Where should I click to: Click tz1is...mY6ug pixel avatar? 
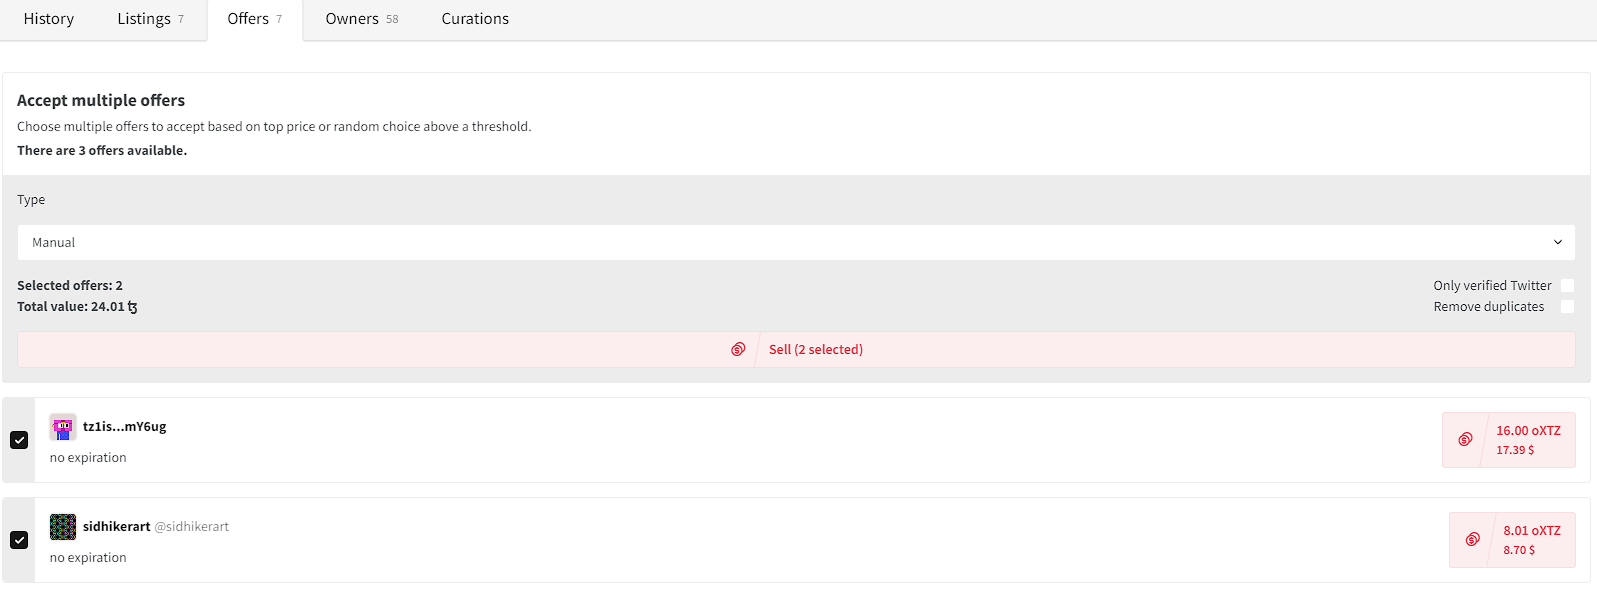tap(63, 427)
